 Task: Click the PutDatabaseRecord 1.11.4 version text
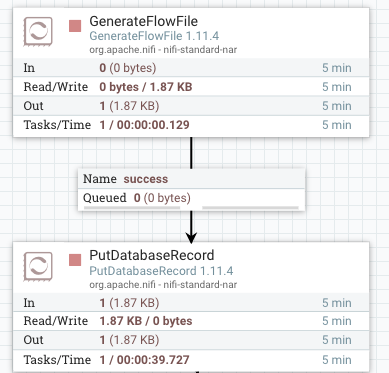click(161, 271)
